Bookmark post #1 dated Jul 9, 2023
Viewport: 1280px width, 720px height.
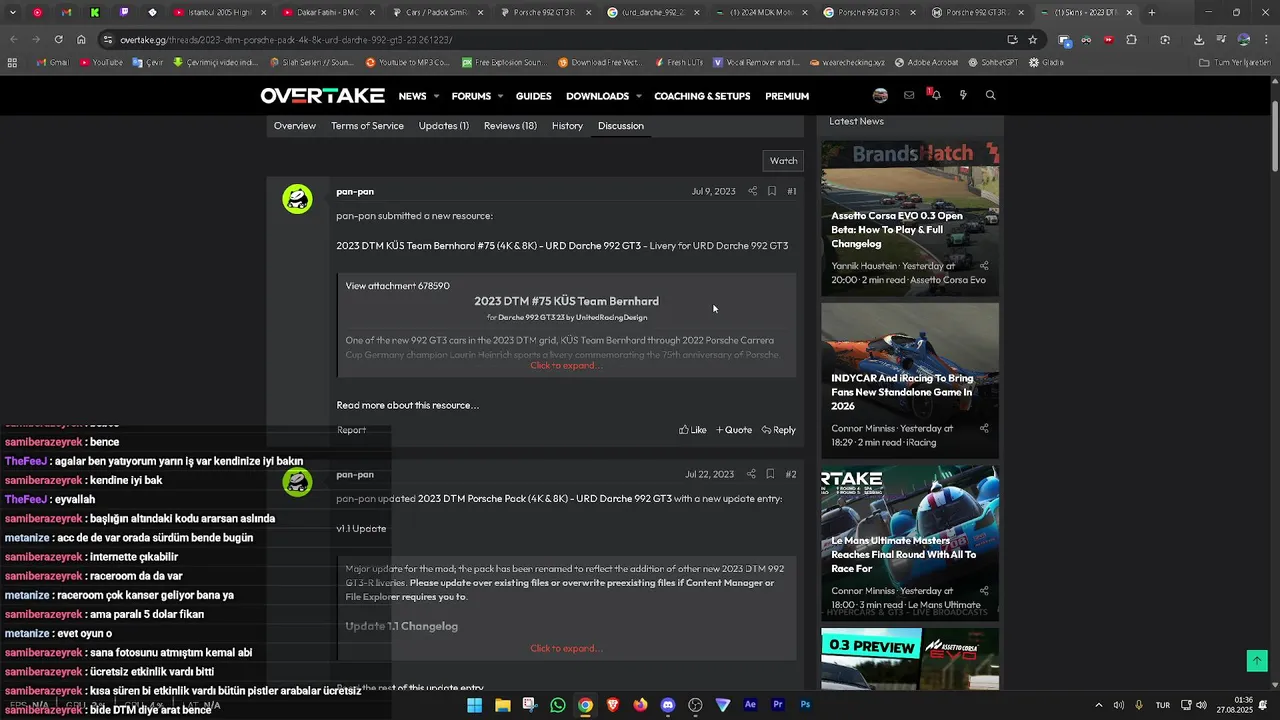click(772, 191)
